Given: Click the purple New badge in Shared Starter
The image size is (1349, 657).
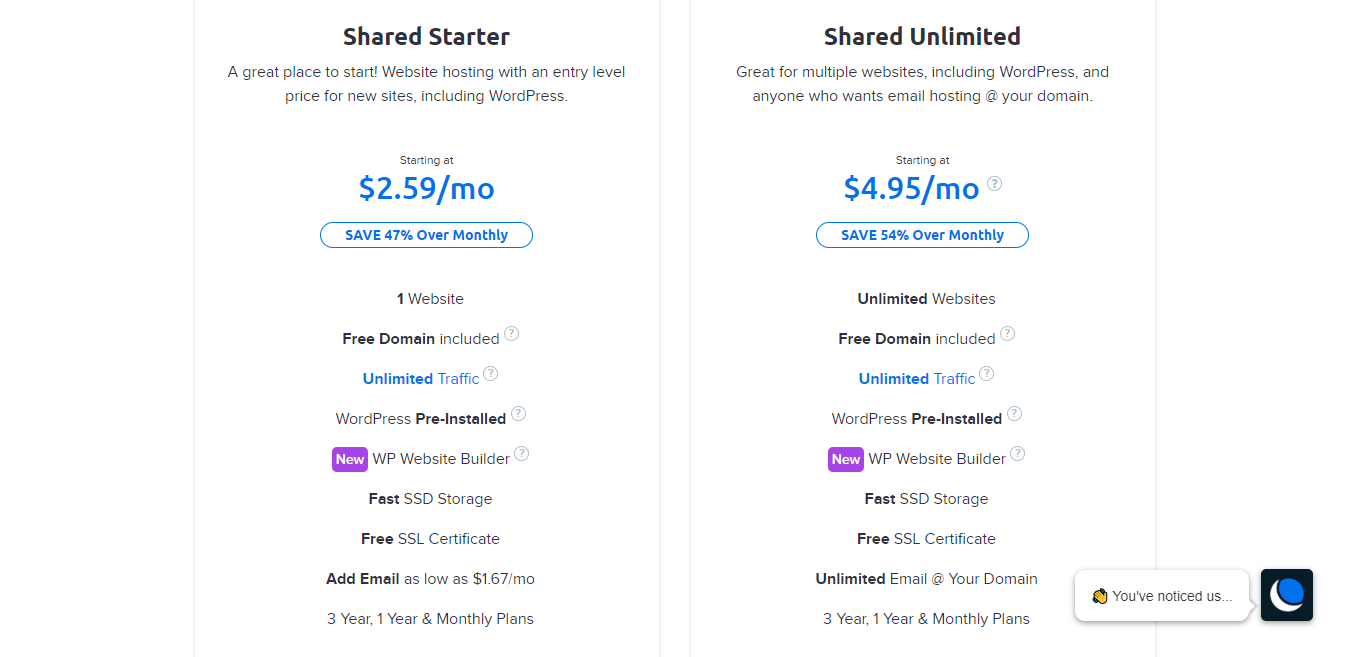Looking at the screenshot, I should point(350,459).
